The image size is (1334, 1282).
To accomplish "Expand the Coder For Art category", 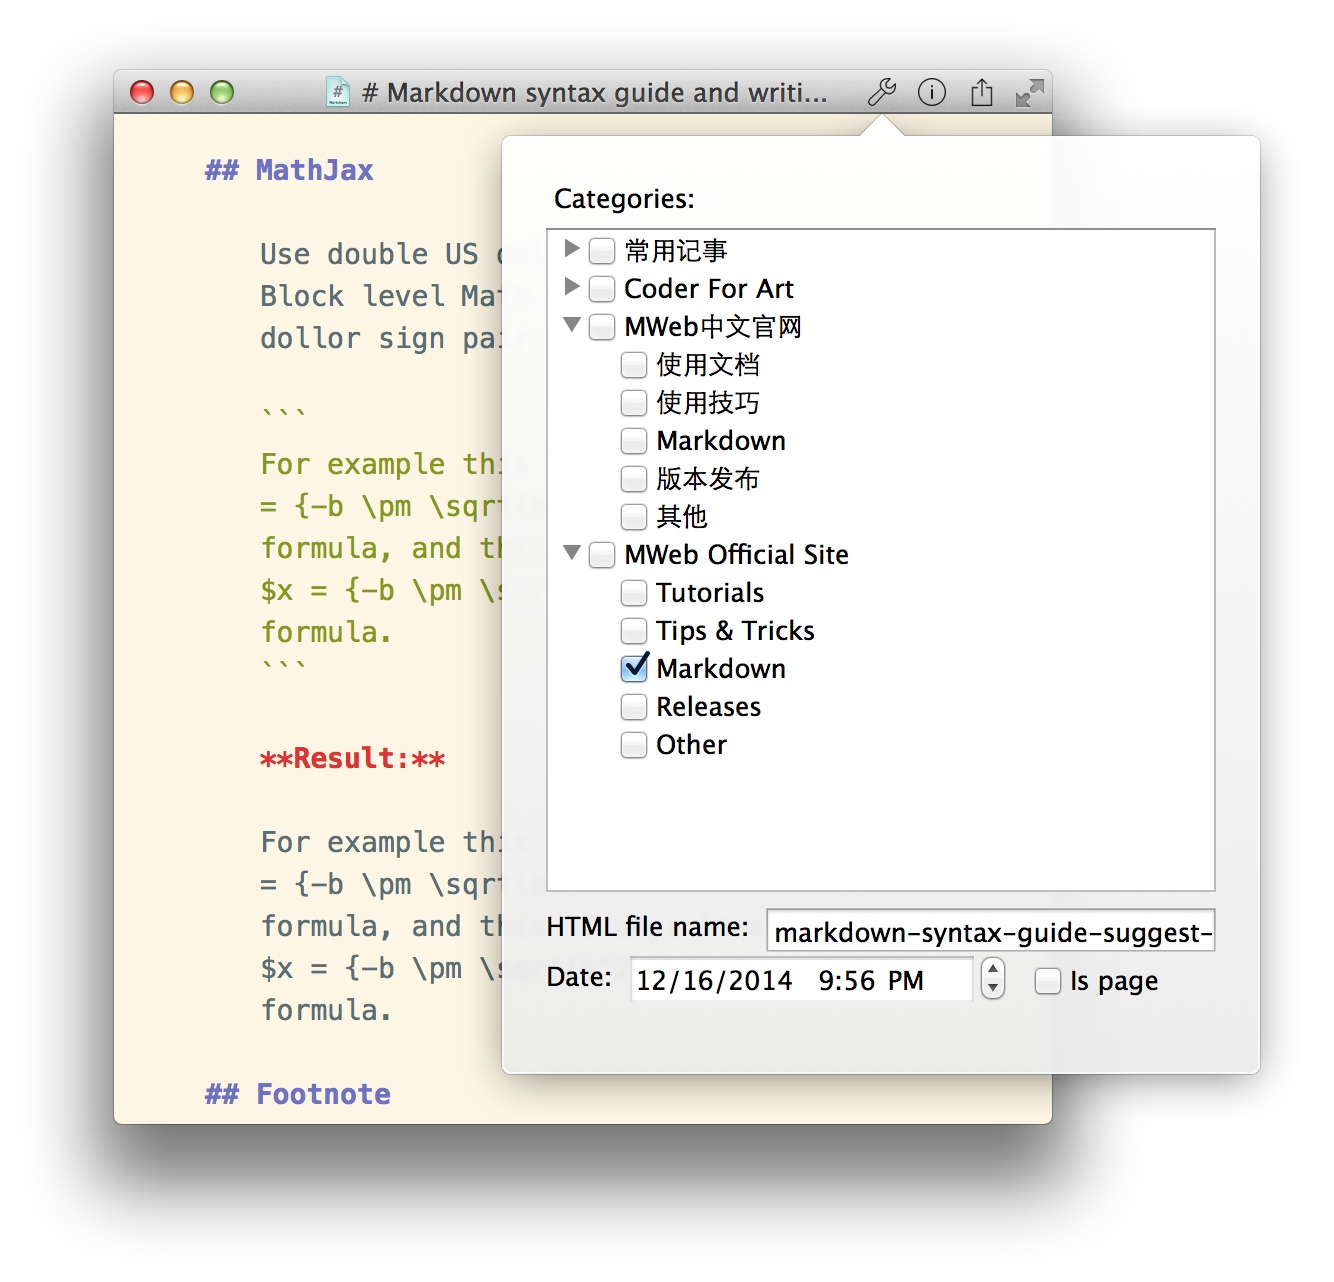I will 572,287.
